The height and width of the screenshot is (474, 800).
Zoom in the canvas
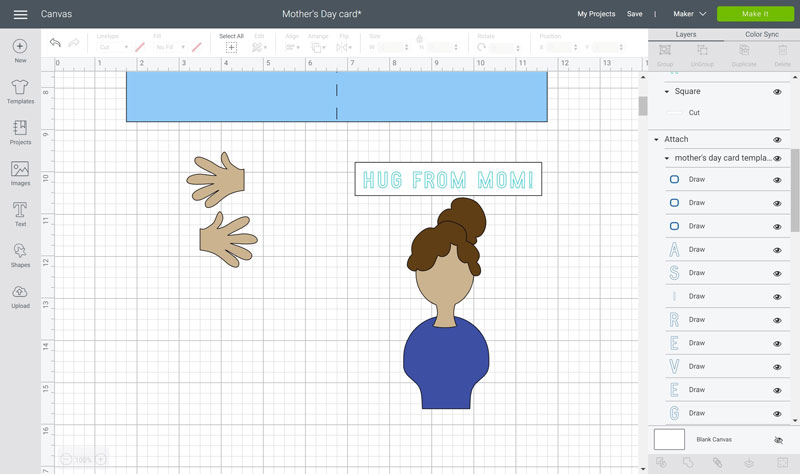(x=101, y=460)
